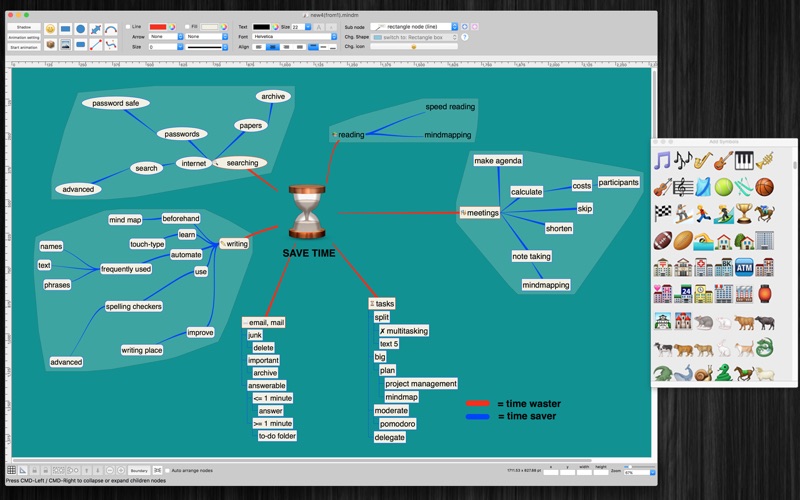Set top vertical text alignment
The width and height of the screenshot is (800, 500).
pos(313,47)
